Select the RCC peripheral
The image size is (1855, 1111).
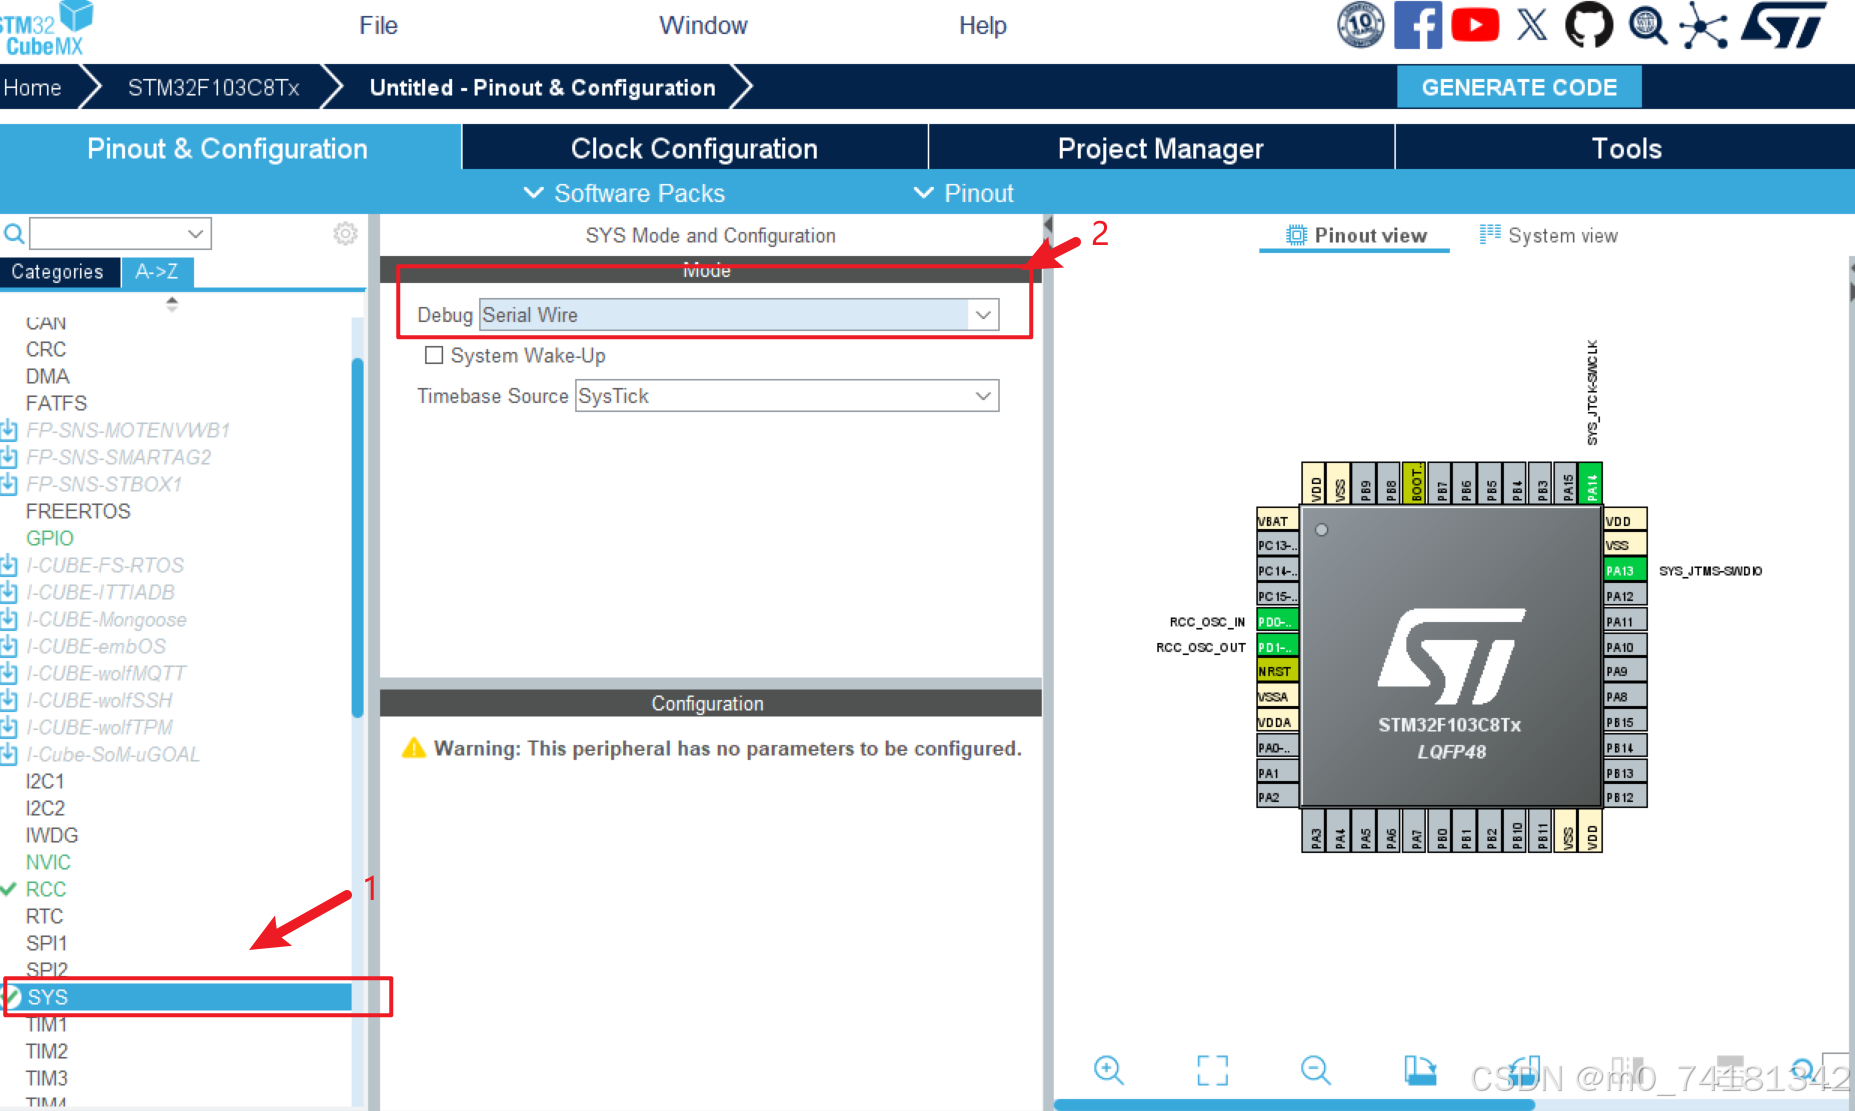tap(46, 889)
